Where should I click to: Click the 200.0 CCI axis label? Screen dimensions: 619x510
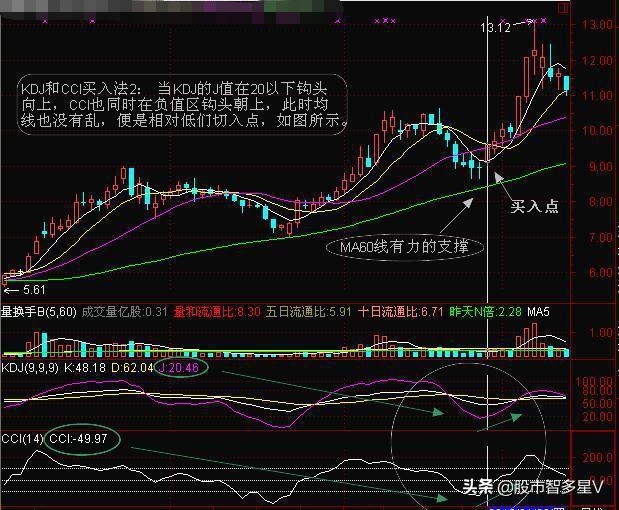click(598, 458)
